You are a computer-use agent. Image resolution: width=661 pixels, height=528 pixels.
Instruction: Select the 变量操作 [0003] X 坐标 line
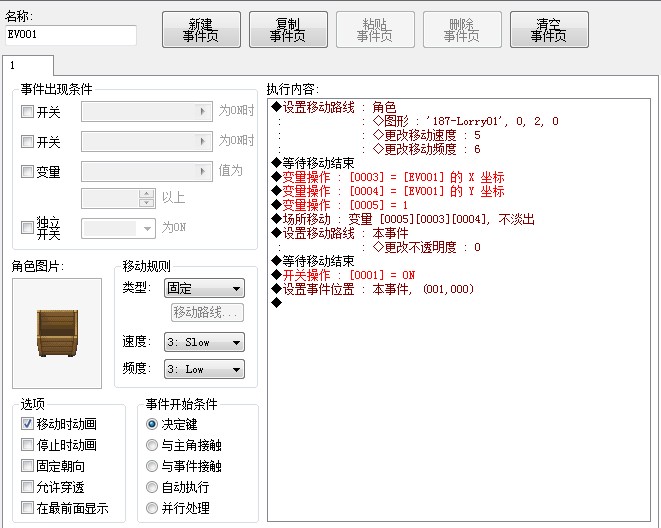tap(388, 177)
